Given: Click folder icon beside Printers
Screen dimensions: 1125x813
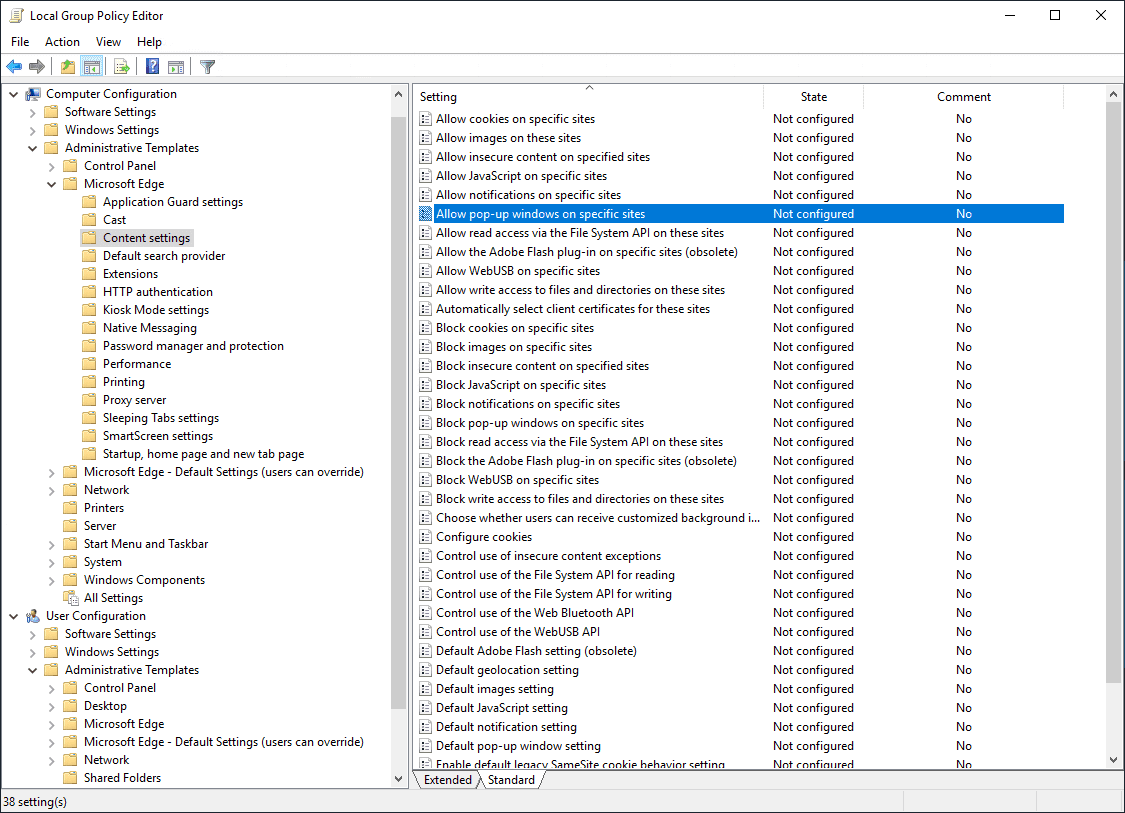Looking at the screenshot, I should 70,507.
